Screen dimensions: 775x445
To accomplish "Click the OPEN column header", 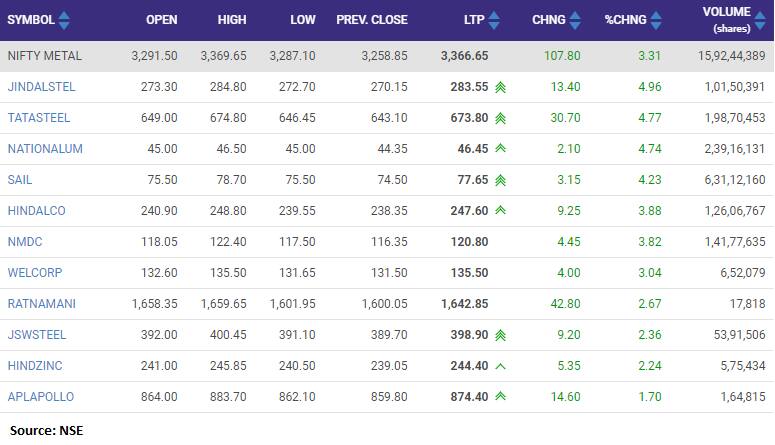I will (162, 20).
